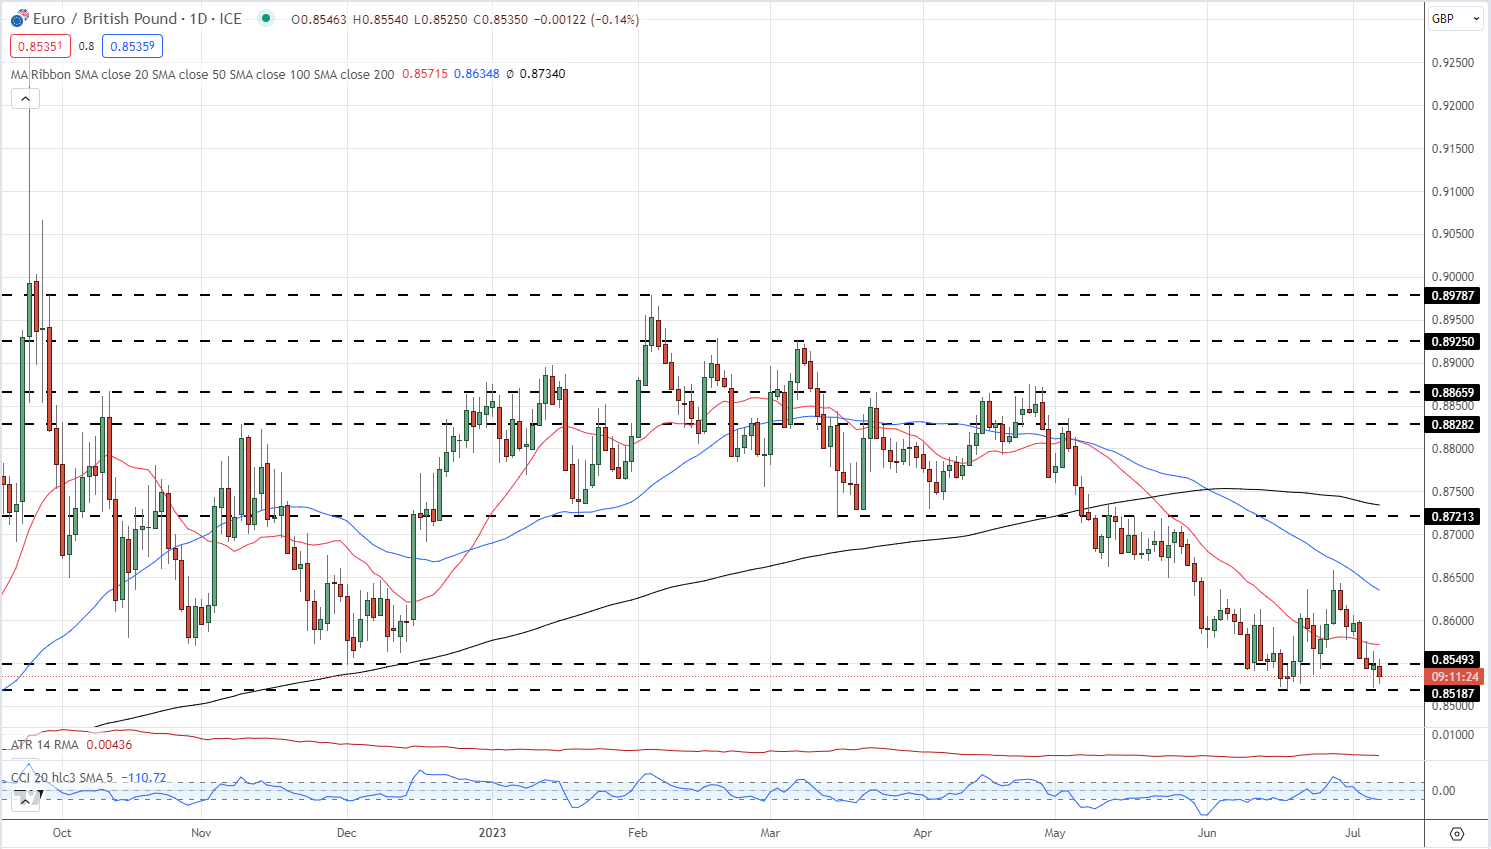Select the ATR 14 RMA indicator legend
1491x849 pixels.
pyautogui.click(x=44, y=745)
